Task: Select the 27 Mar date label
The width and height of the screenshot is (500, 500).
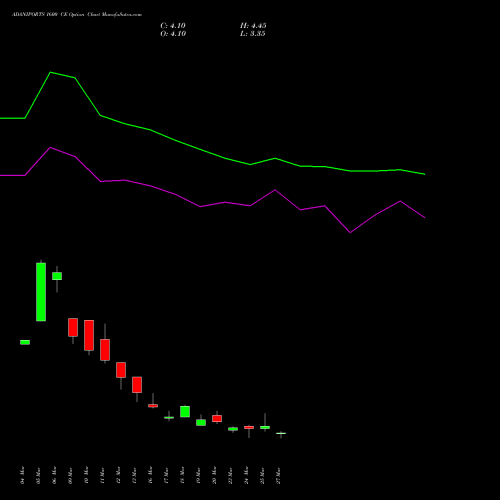Action: pos(278,475)
